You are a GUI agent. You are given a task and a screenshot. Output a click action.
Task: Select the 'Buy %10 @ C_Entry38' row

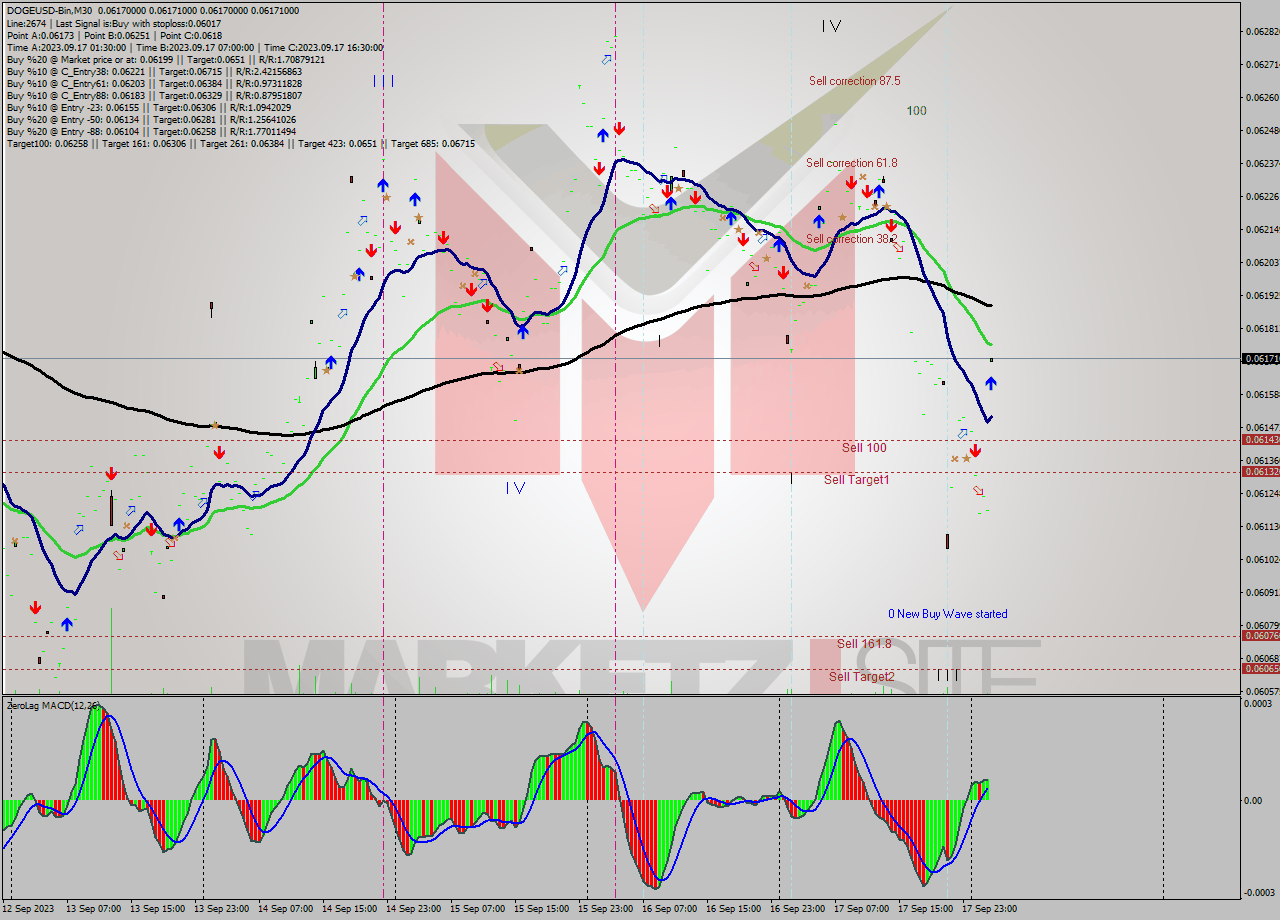(152, 71)
